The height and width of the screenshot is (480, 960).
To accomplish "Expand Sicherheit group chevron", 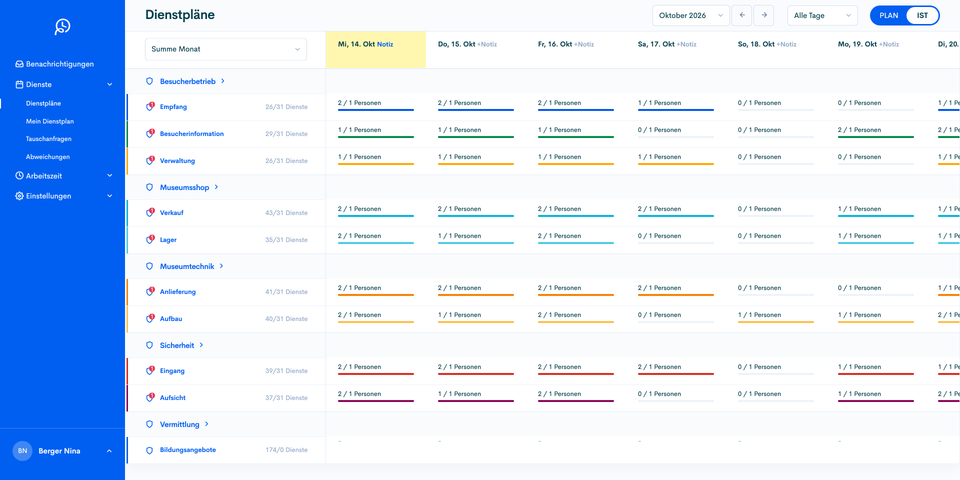I will (x=201, y=345).
